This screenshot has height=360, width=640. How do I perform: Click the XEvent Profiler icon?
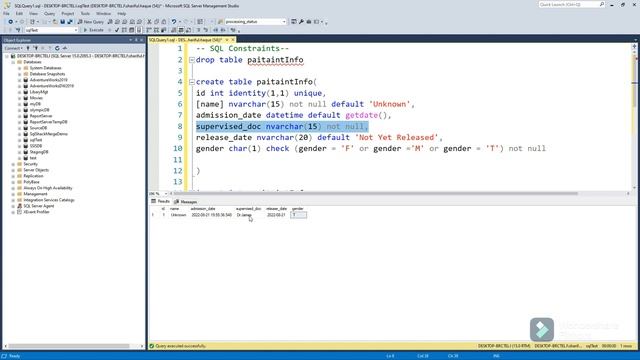tap(19, 212)
